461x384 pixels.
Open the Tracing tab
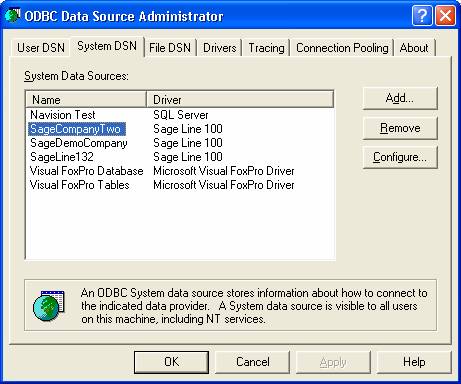click(266, 48)
